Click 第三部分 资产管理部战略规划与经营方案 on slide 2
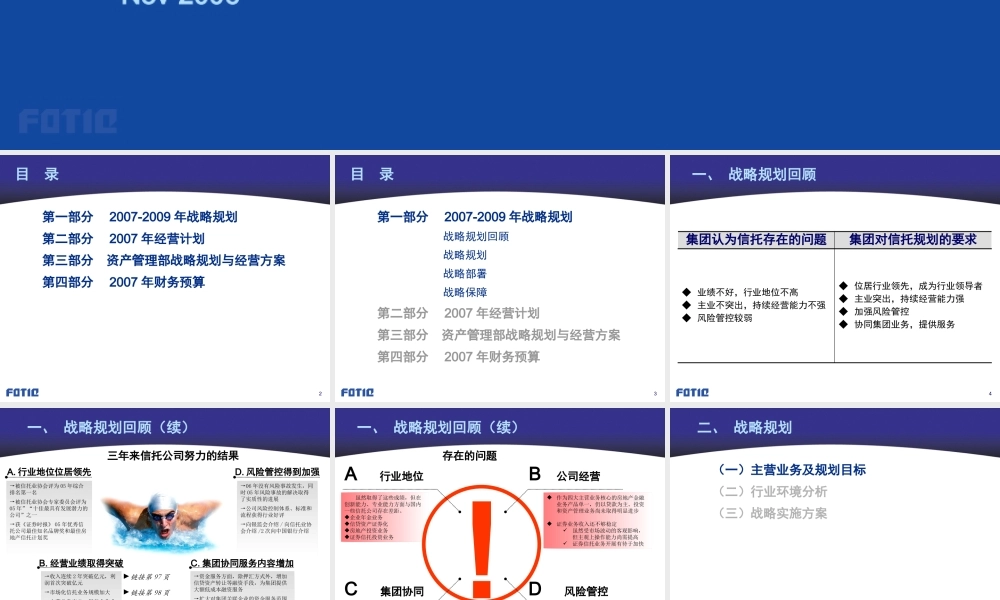1000x600 pixels. point(164,260)
